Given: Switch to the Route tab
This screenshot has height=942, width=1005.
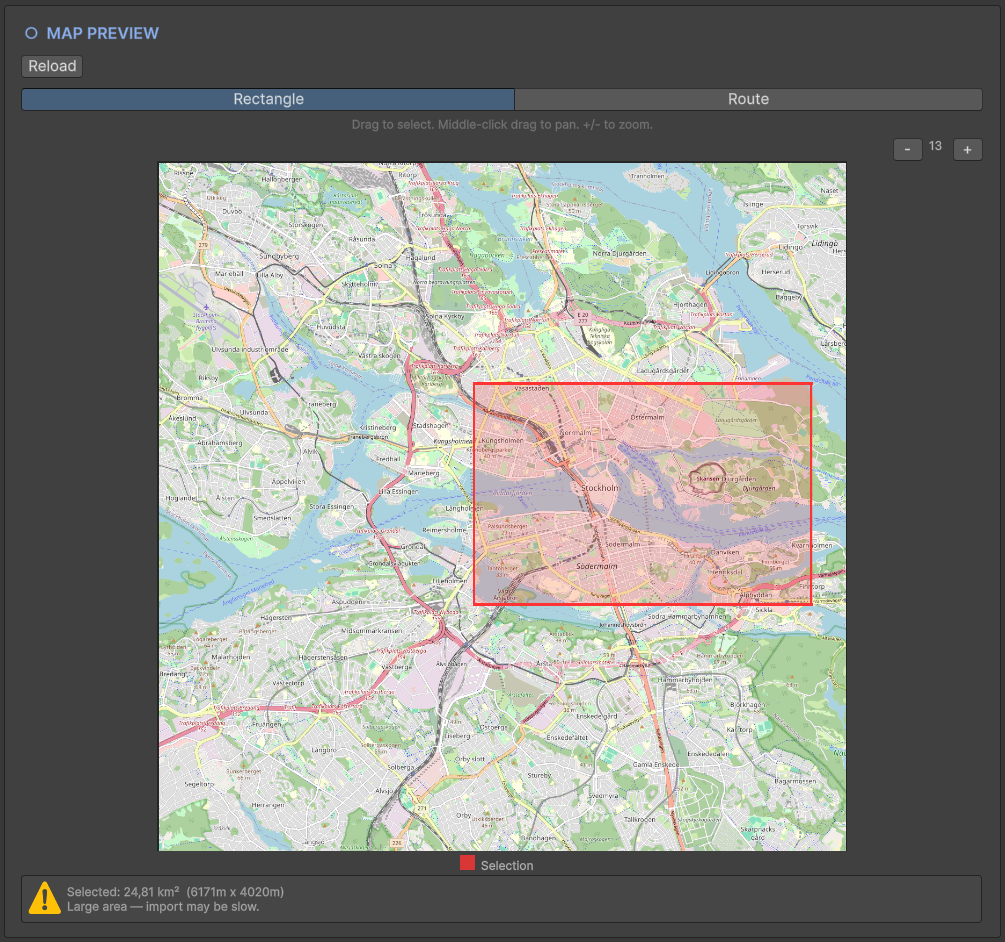Looking at the screenshot, I should click(x=748, y=99).
